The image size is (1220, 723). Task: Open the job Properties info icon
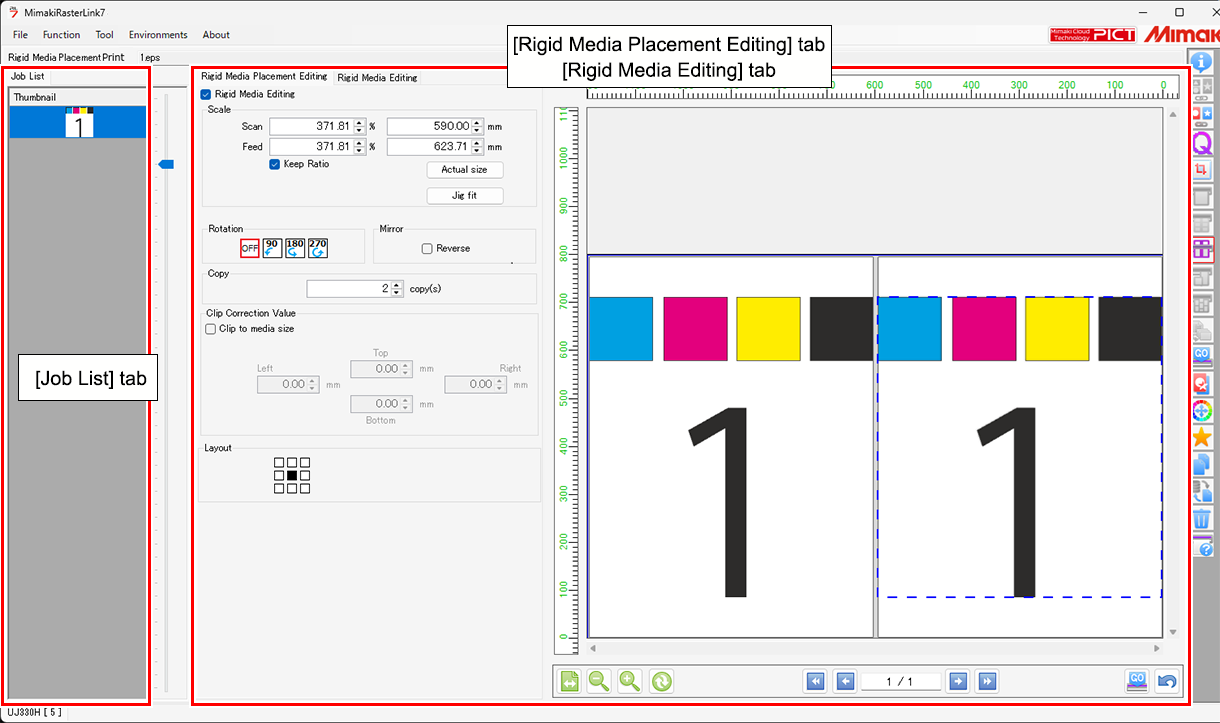pos(1202,61)
